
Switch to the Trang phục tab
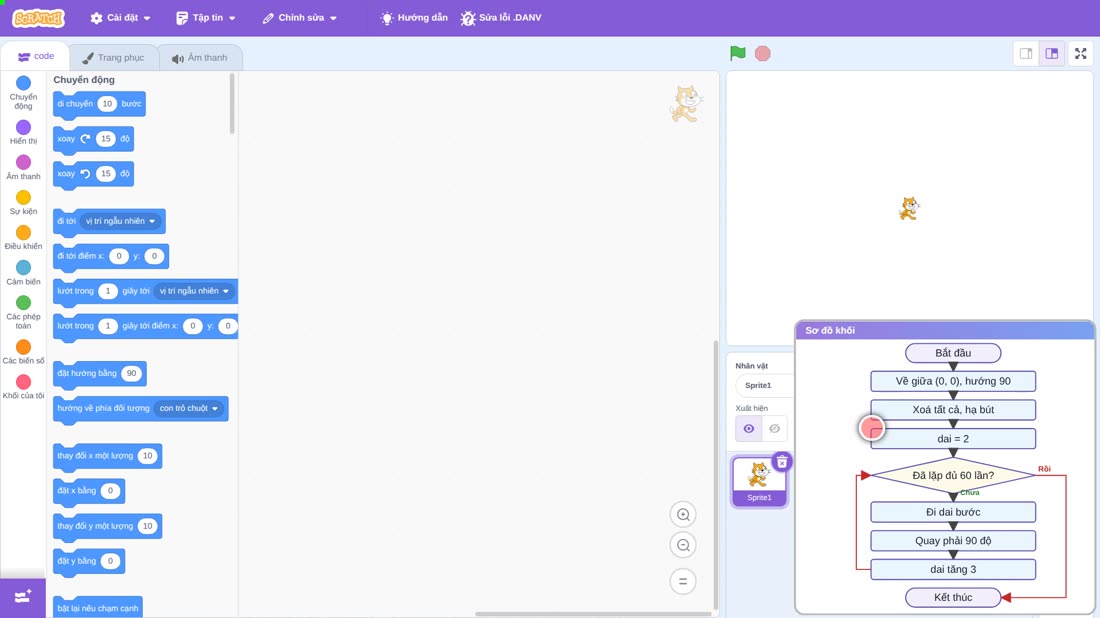113,58
